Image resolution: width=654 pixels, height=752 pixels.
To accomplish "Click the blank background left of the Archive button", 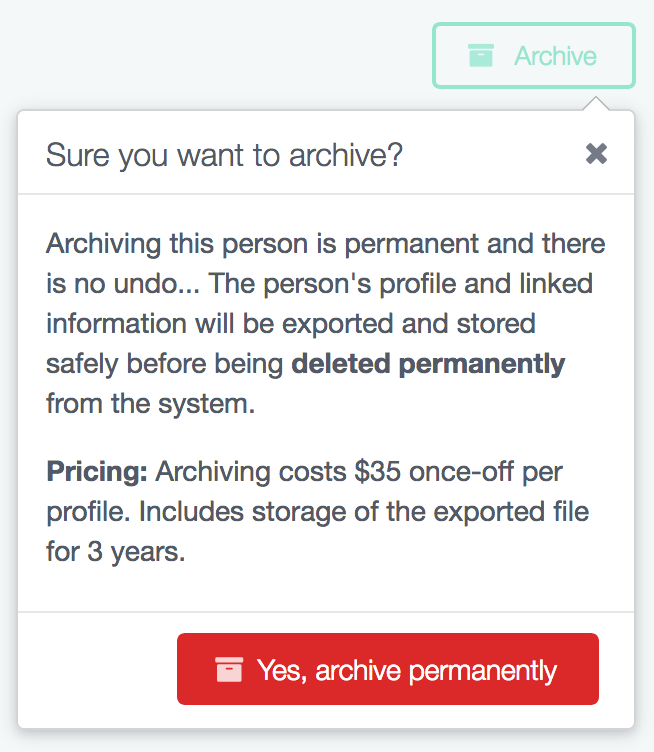I will pyautogui.click(x=216, y=55).
